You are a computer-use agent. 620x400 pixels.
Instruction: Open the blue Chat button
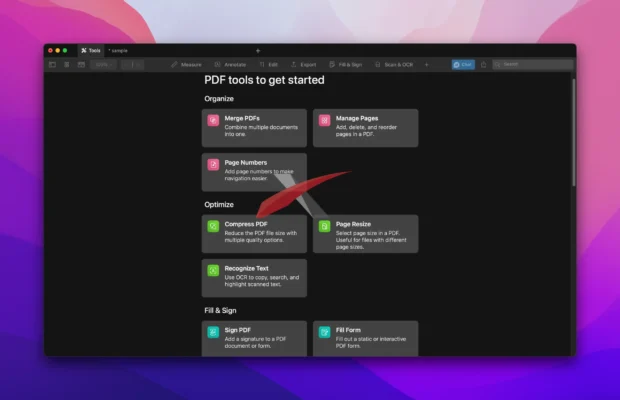pyautogui.click(x=463, y=64)
